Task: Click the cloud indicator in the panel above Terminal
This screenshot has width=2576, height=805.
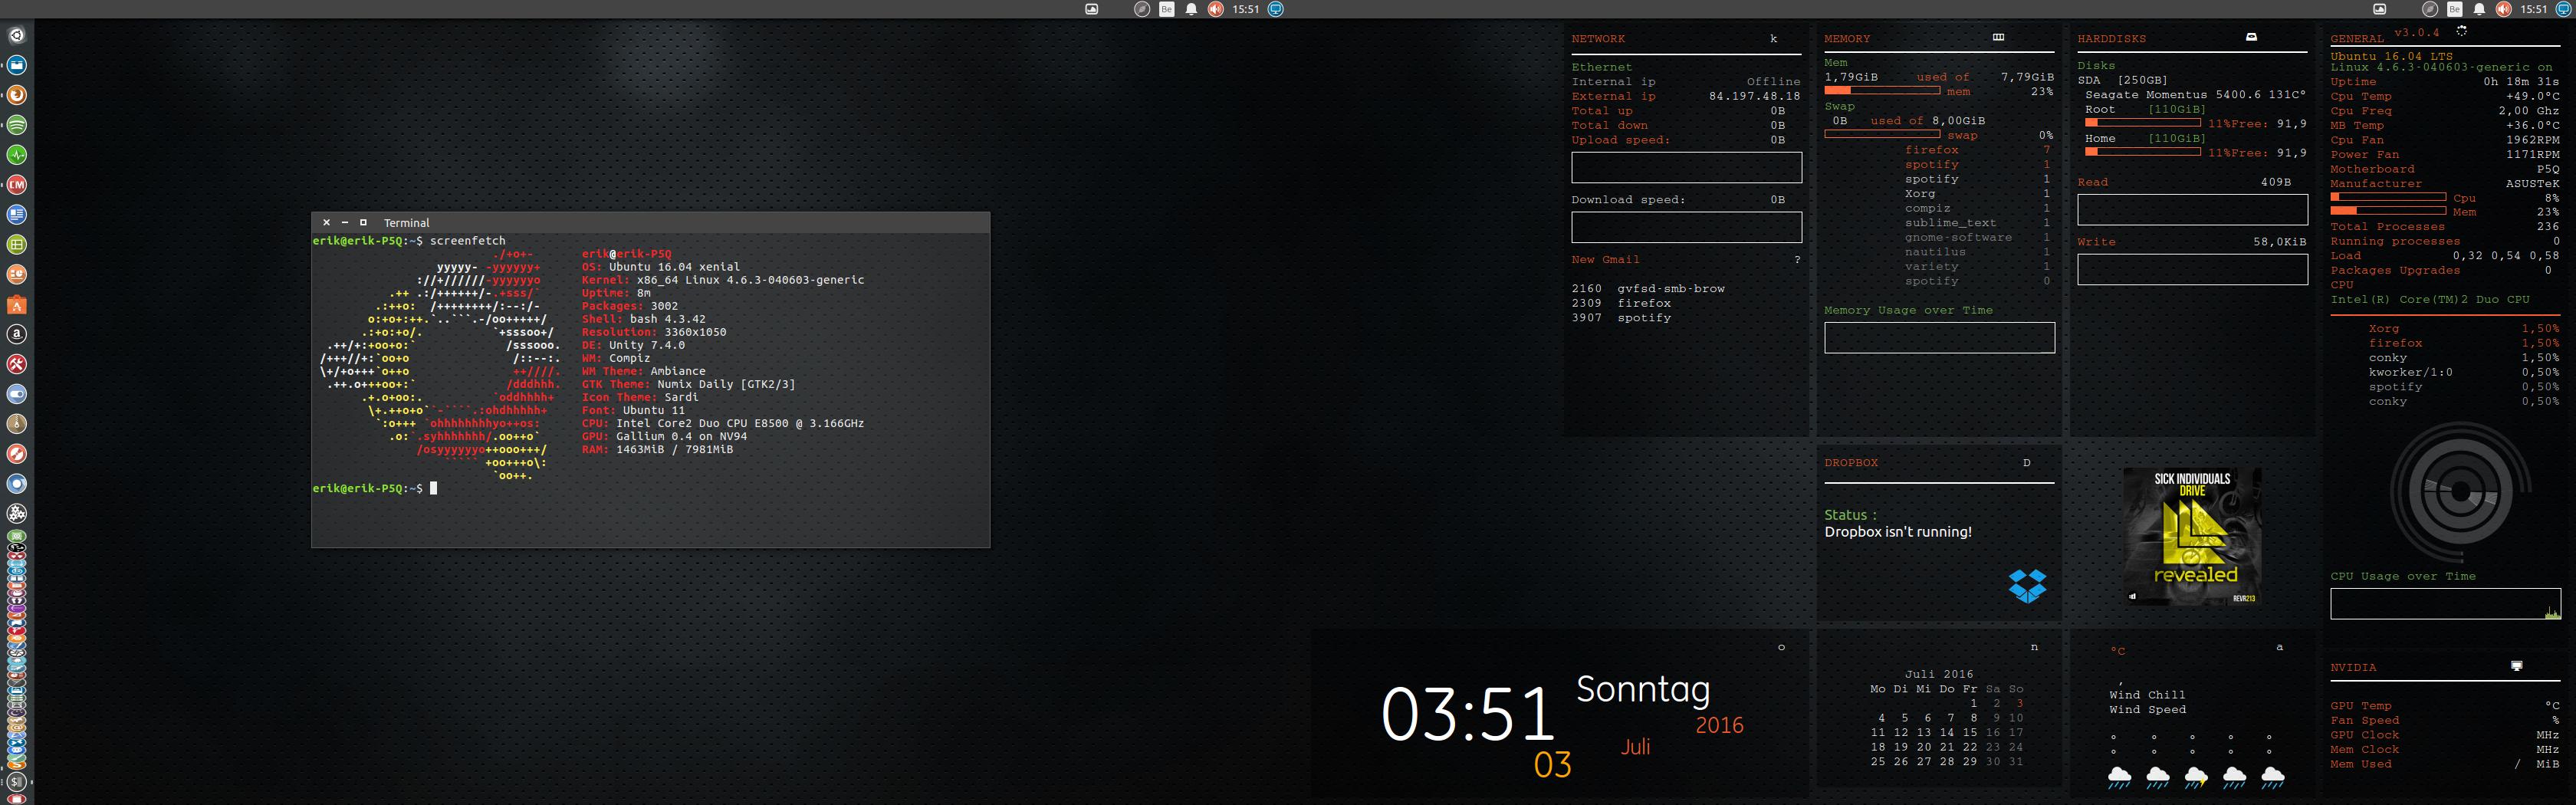Action: (1092, 9)
